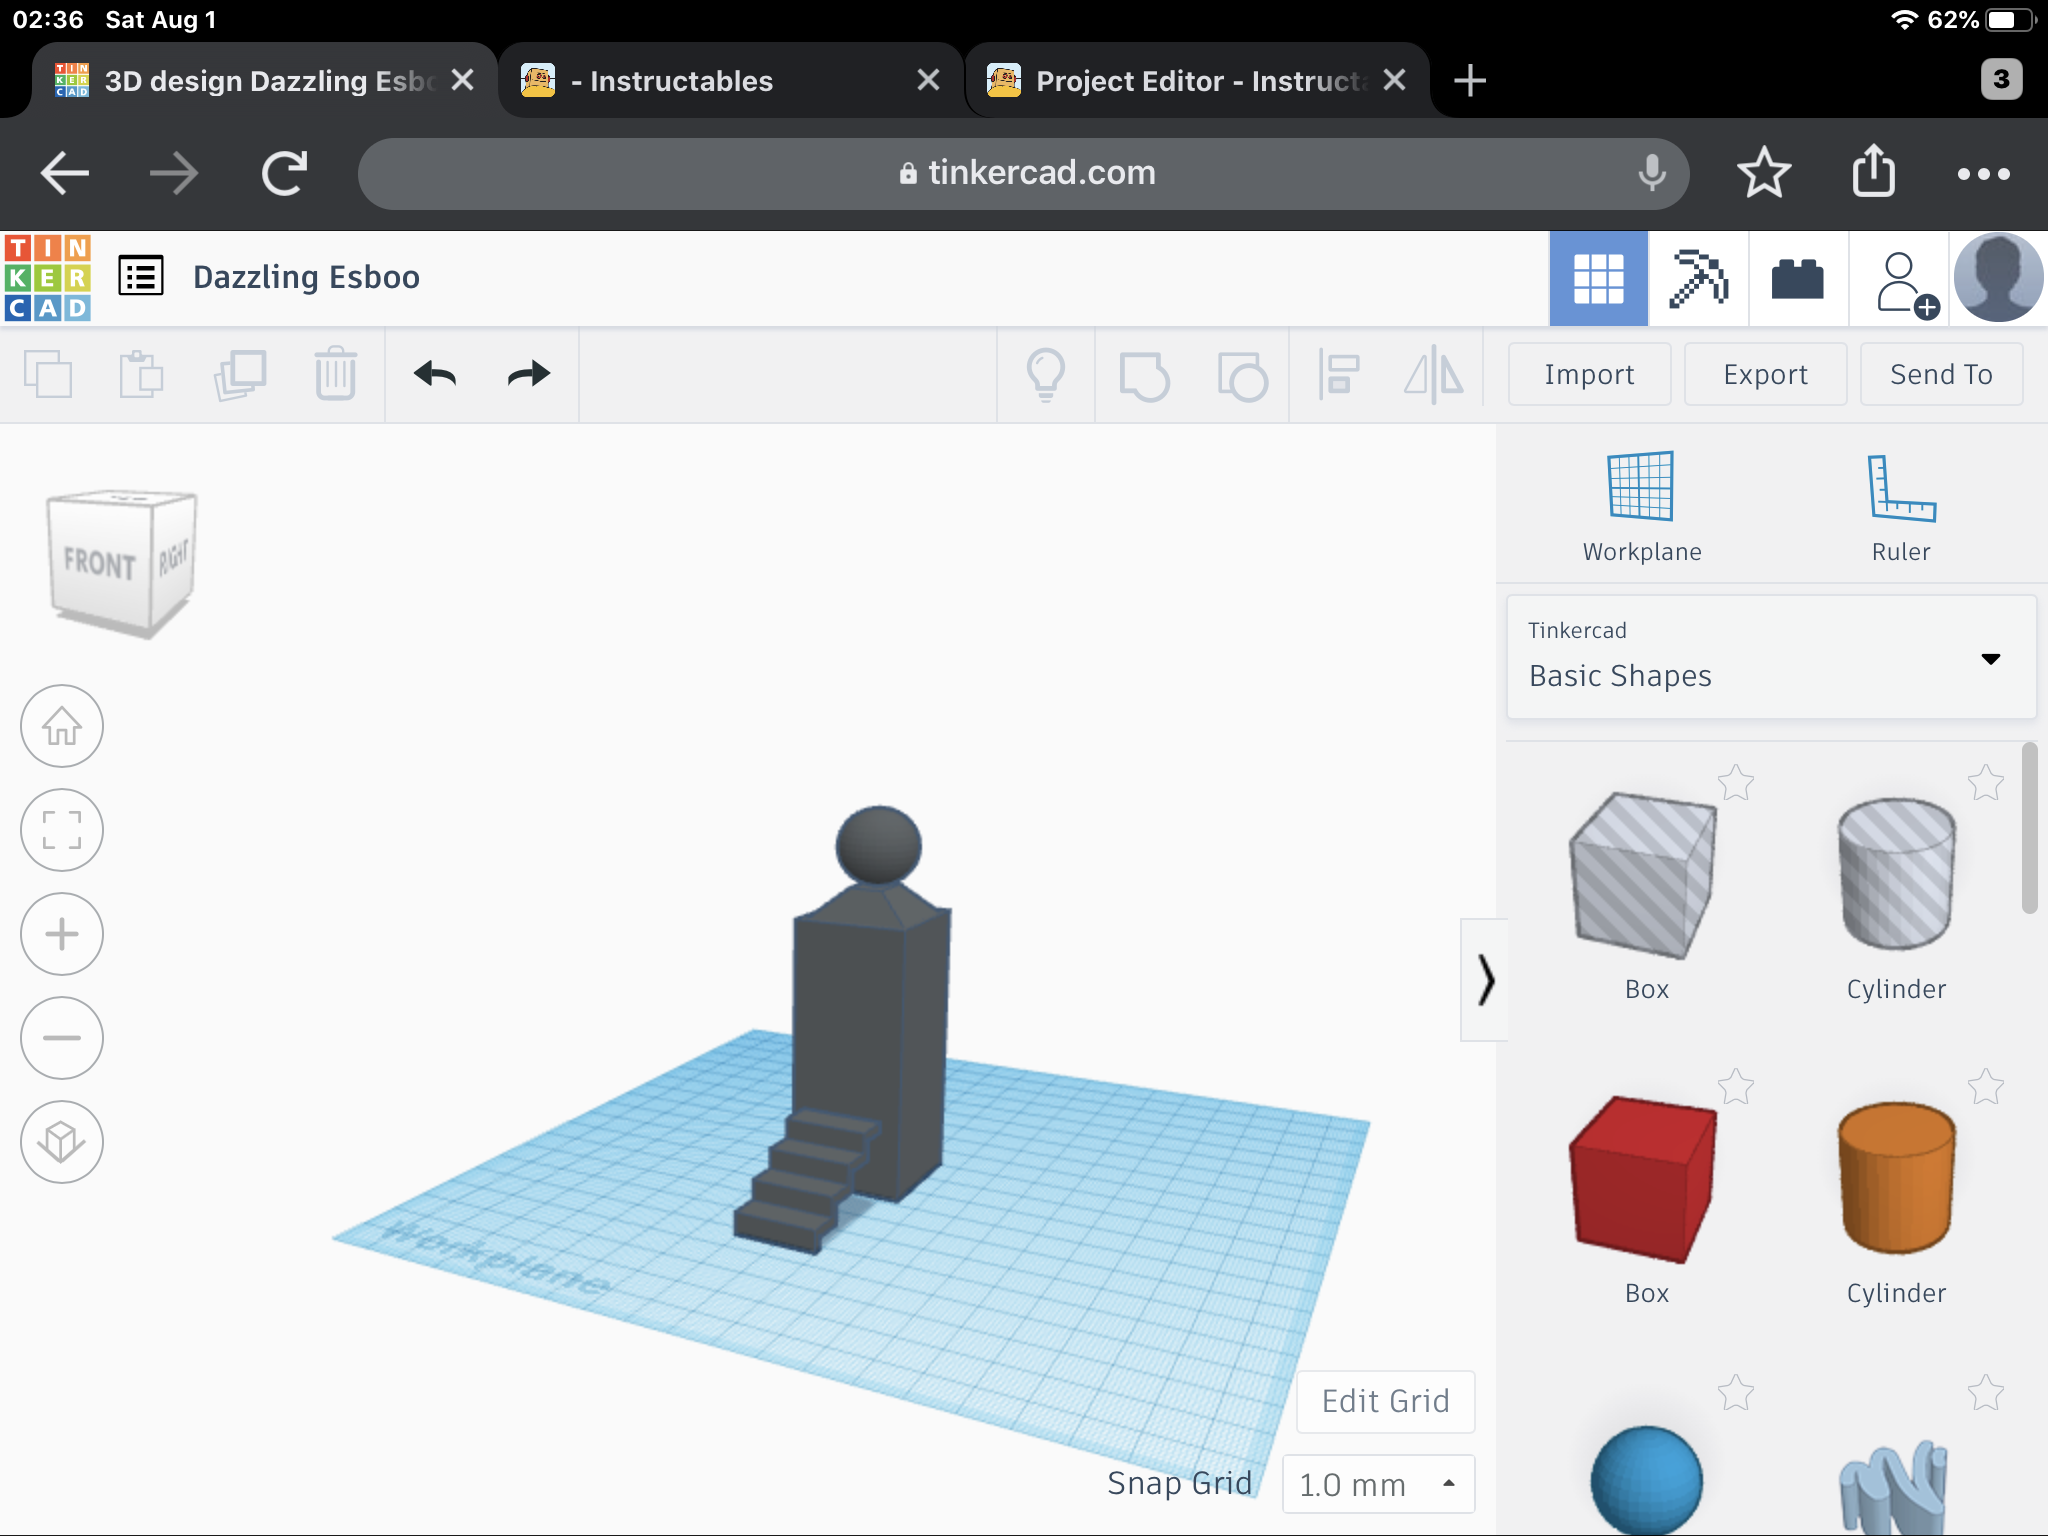
Task: Open the designs list icon
Action: [x=141, y=277]
